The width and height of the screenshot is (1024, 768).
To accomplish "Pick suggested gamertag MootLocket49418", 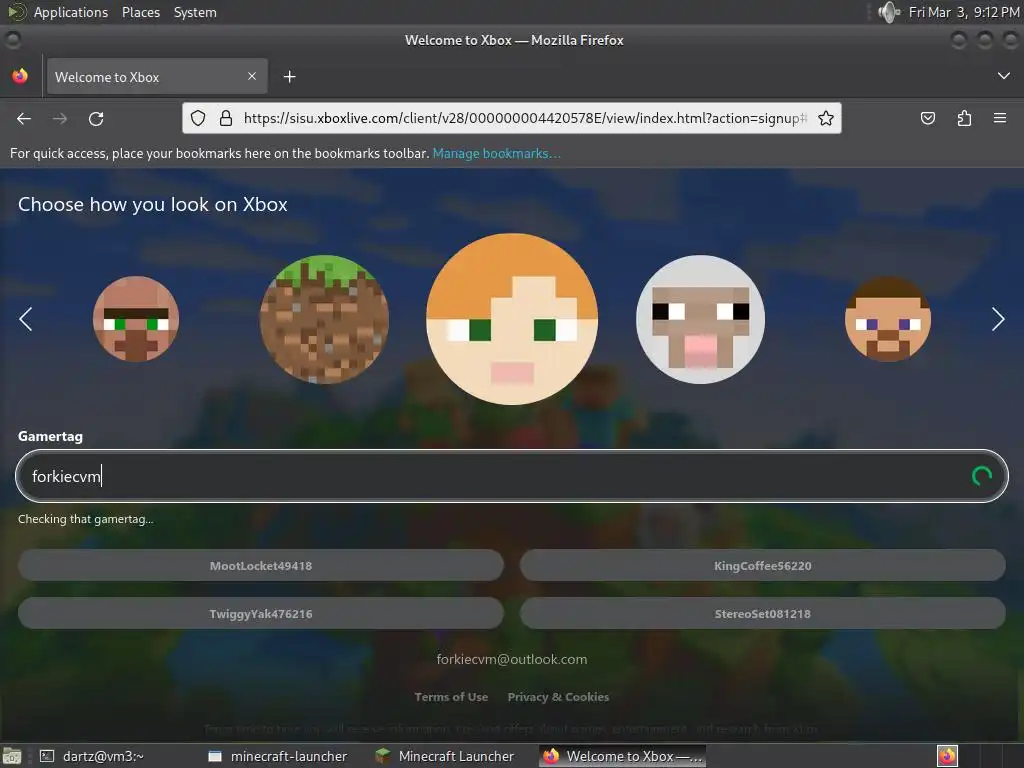I will point(261,566).
